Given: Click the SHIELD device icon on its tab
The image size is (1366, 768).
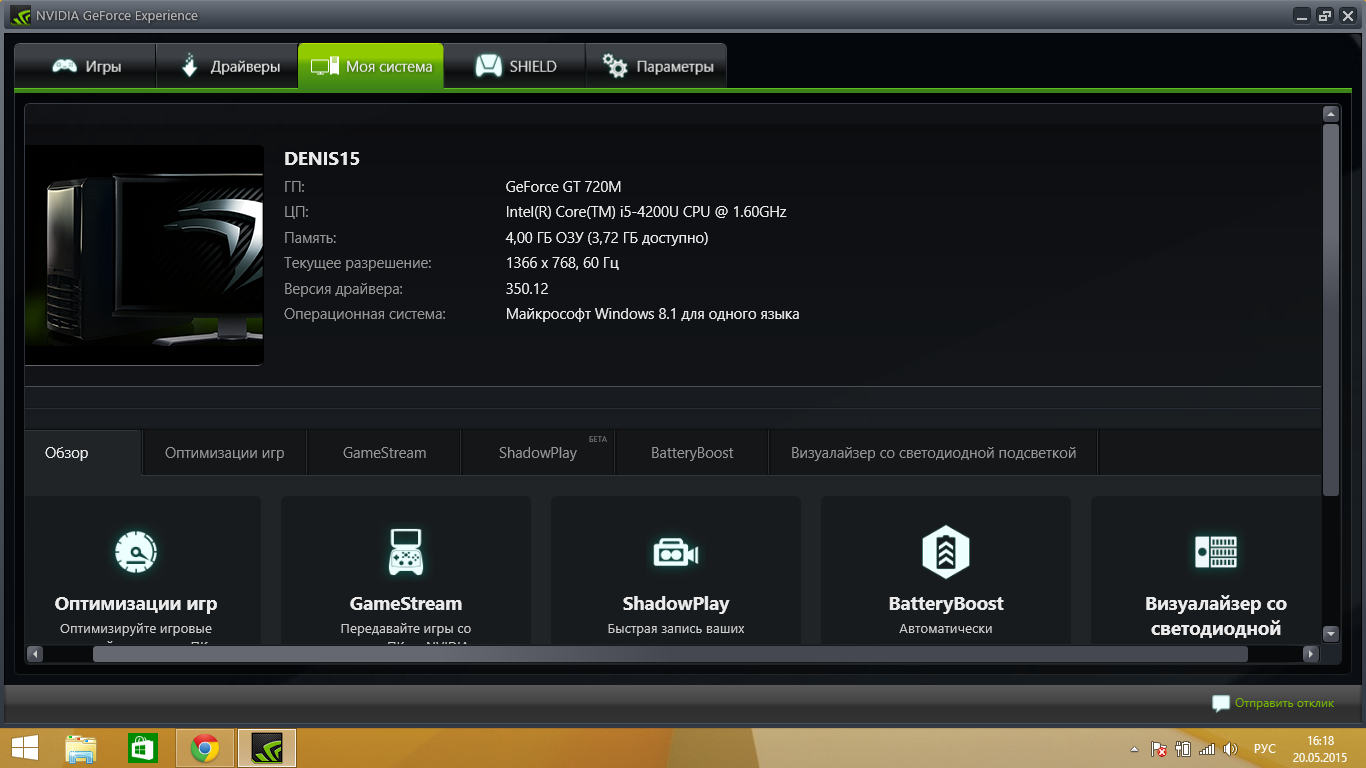Looking at the screenshot, I should [x=488, y=67].
